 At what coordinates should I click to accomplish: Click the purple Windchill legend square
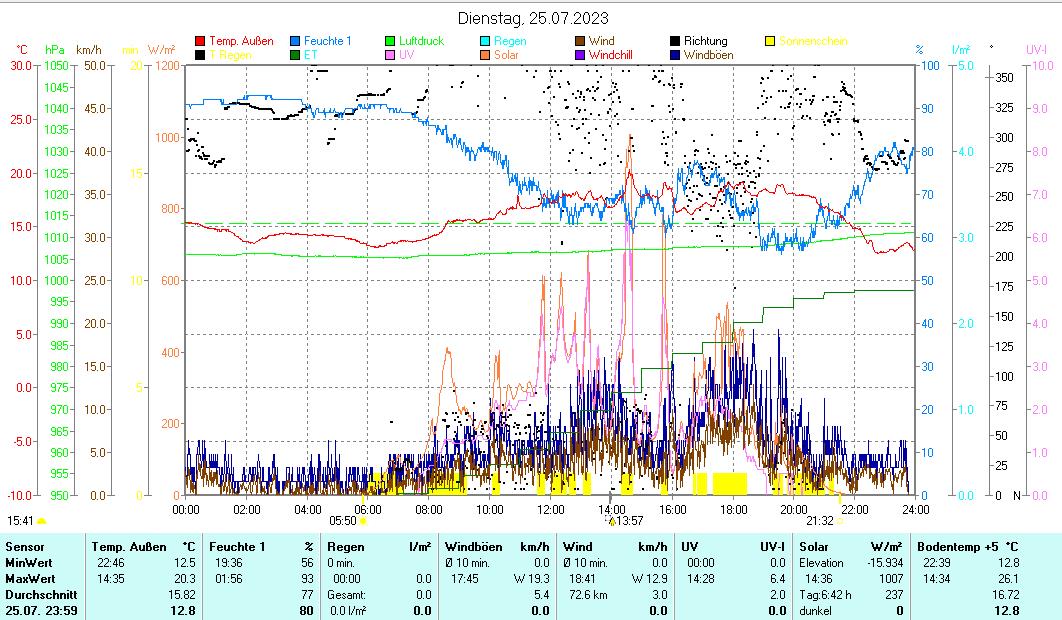coord(580,55)
